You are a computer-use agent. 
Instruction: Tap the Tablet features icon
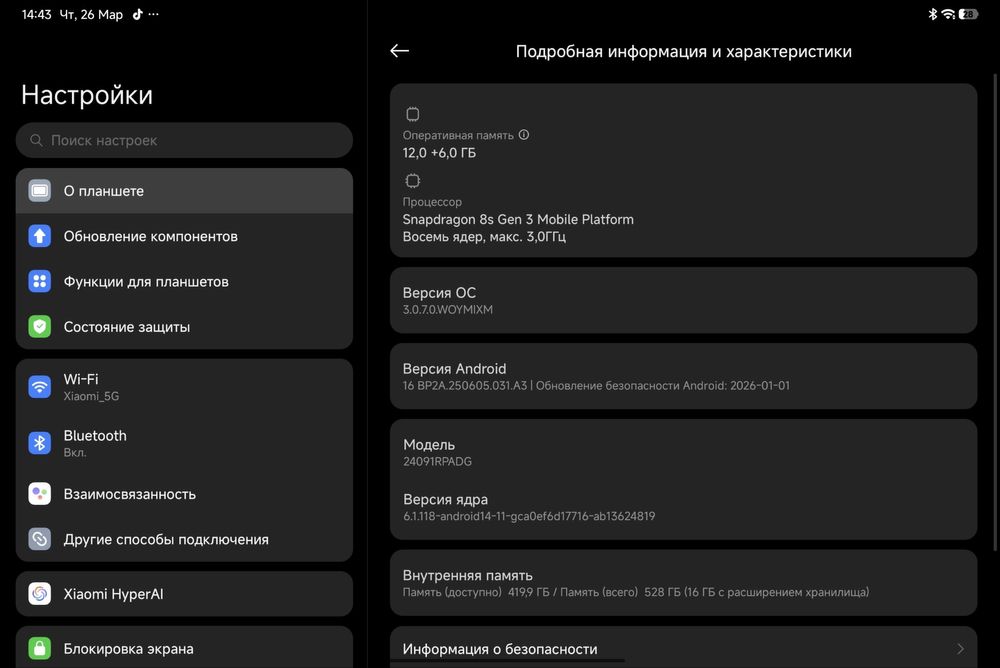coord(40,282)
